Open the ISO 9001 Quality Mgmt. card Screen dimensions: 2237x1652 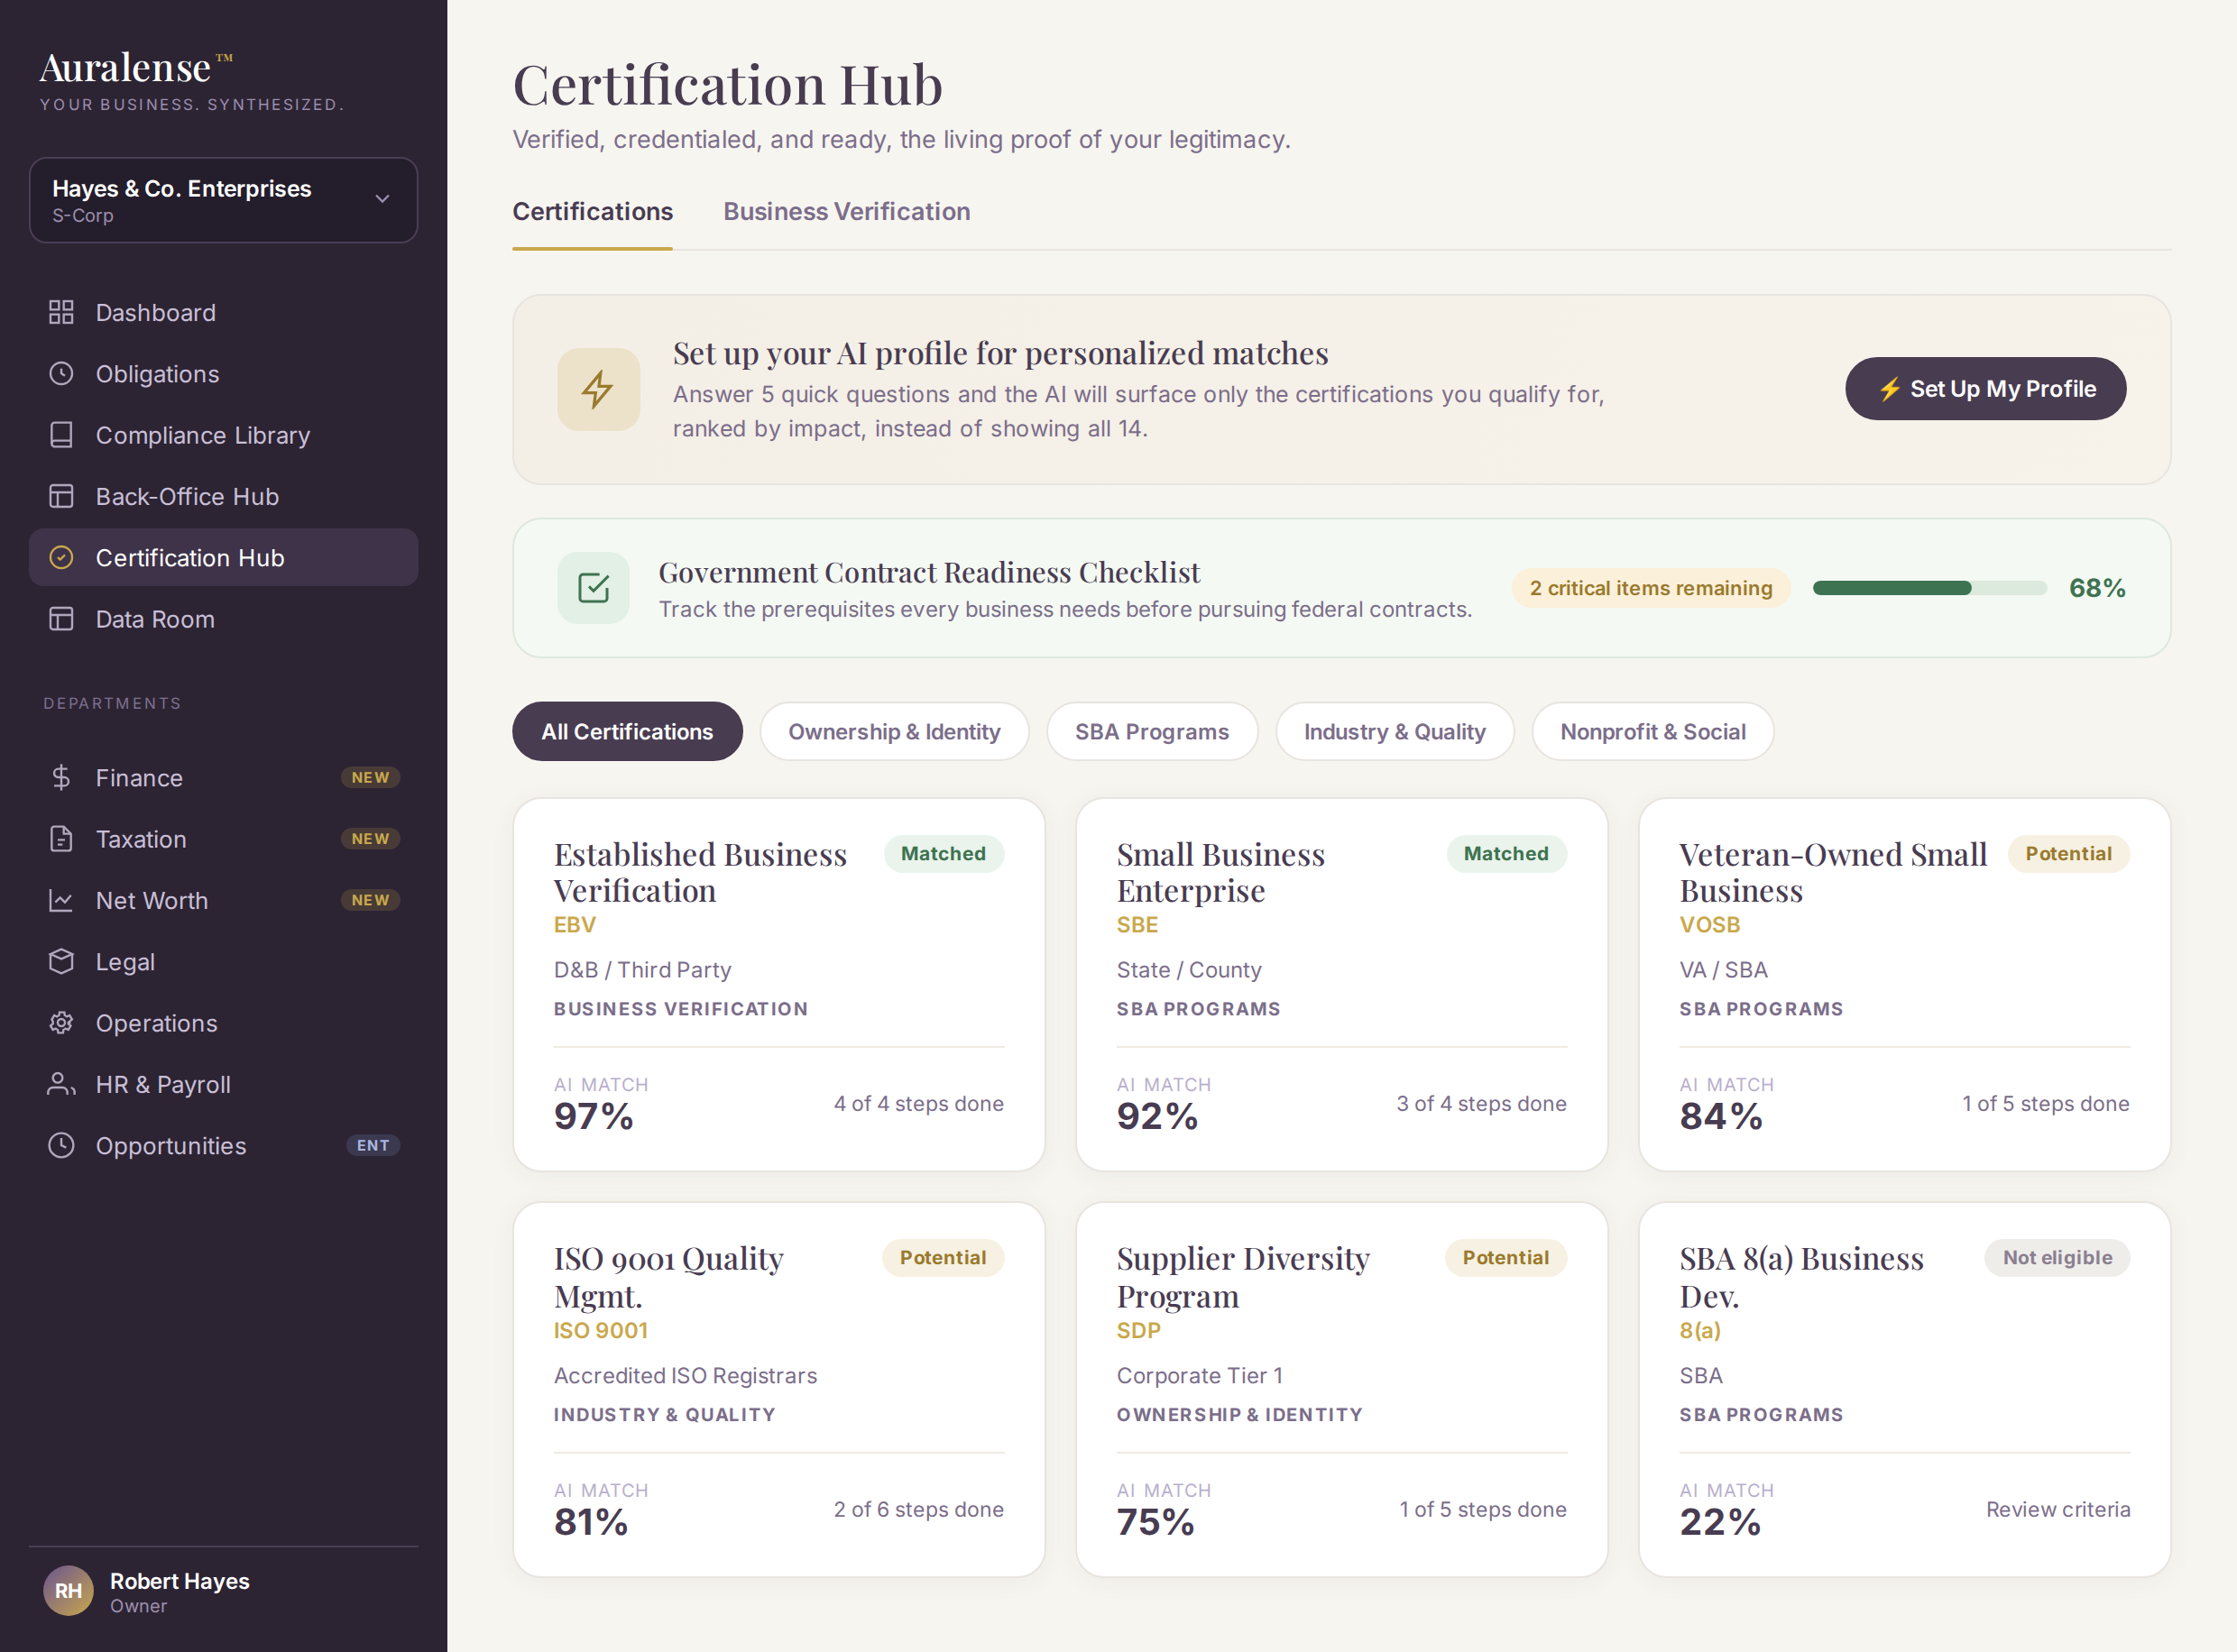pyautogui.click(x=778, y=1390)
